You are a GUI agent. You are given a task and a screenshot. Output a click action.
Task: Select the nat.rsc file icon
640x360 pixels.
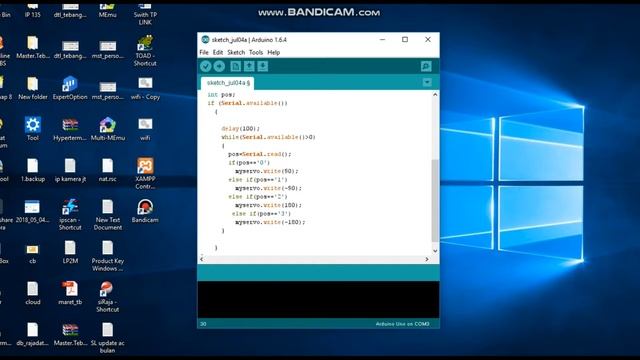(107, 170)
